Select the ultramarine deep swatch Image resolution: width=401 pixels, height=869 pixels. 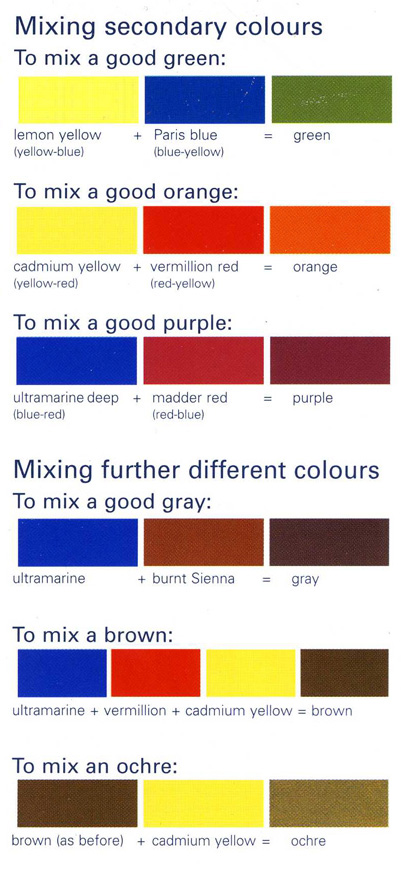76,361
